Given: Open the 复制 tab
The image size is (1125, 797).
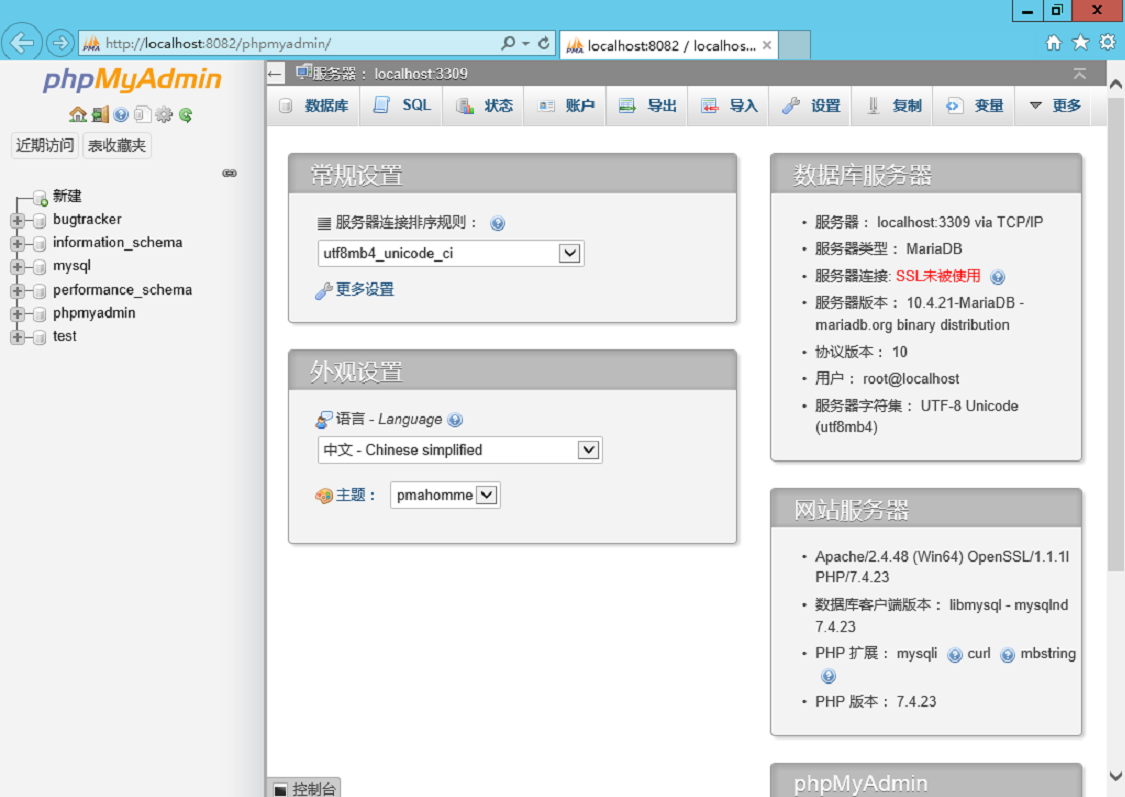Looking at the screenshot, I should pos(893,106).
